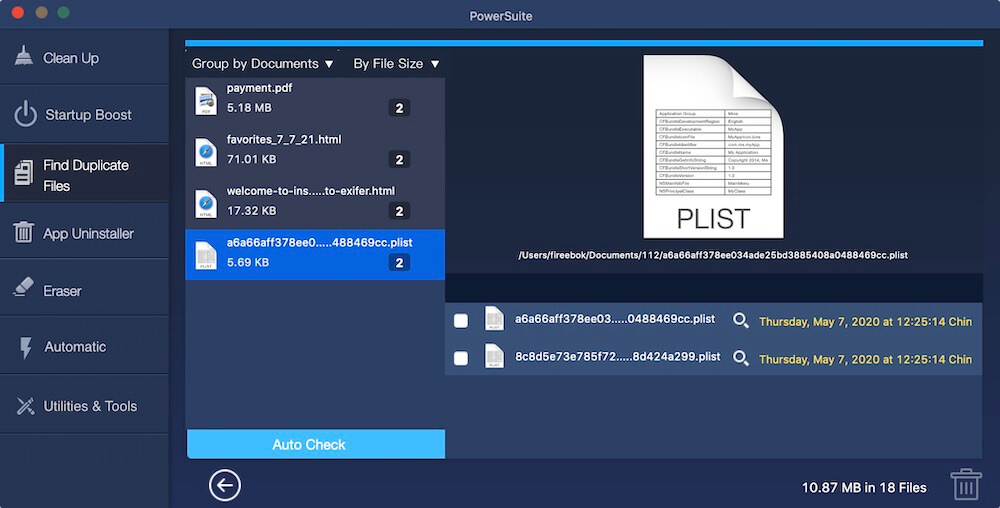Click duplicate count badge on selected plist
Viewport: 1000px width, 508px height.
click(x=399, y=263)
